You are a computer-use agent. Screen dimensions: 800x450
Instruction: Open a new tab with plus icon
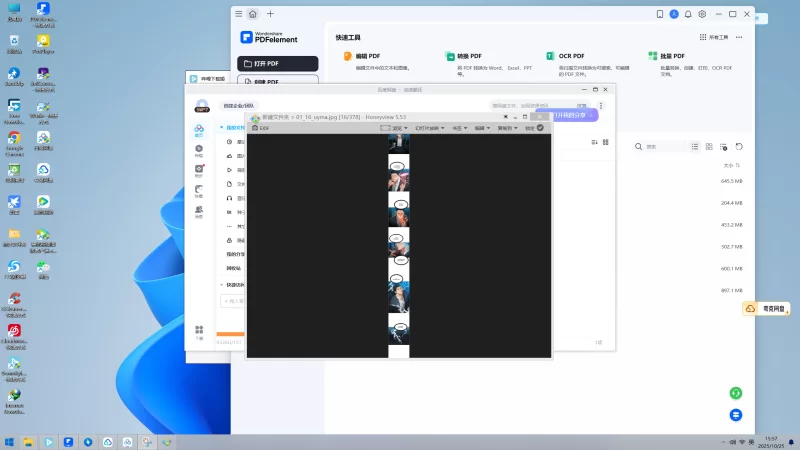270,14
